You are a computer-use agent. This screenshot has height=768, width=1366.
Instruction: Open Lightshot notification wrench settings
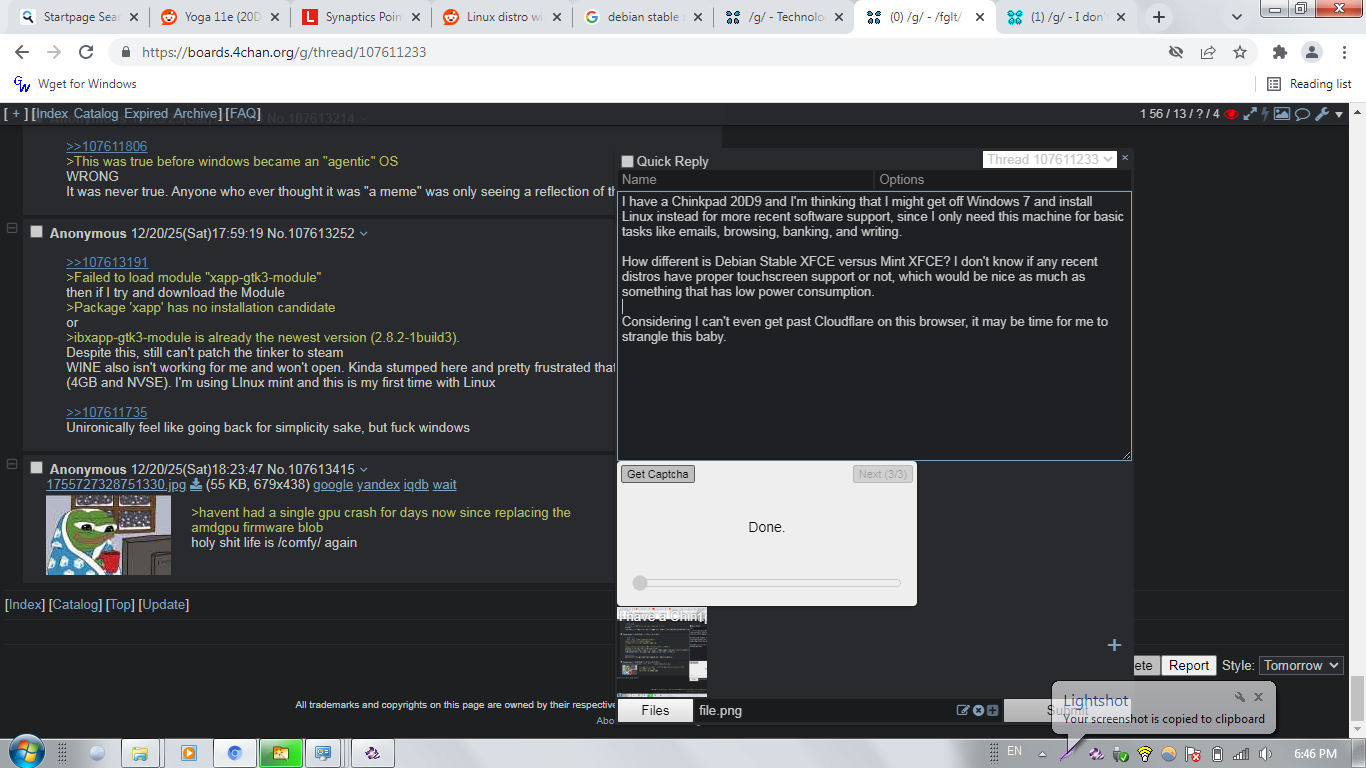1240,697
